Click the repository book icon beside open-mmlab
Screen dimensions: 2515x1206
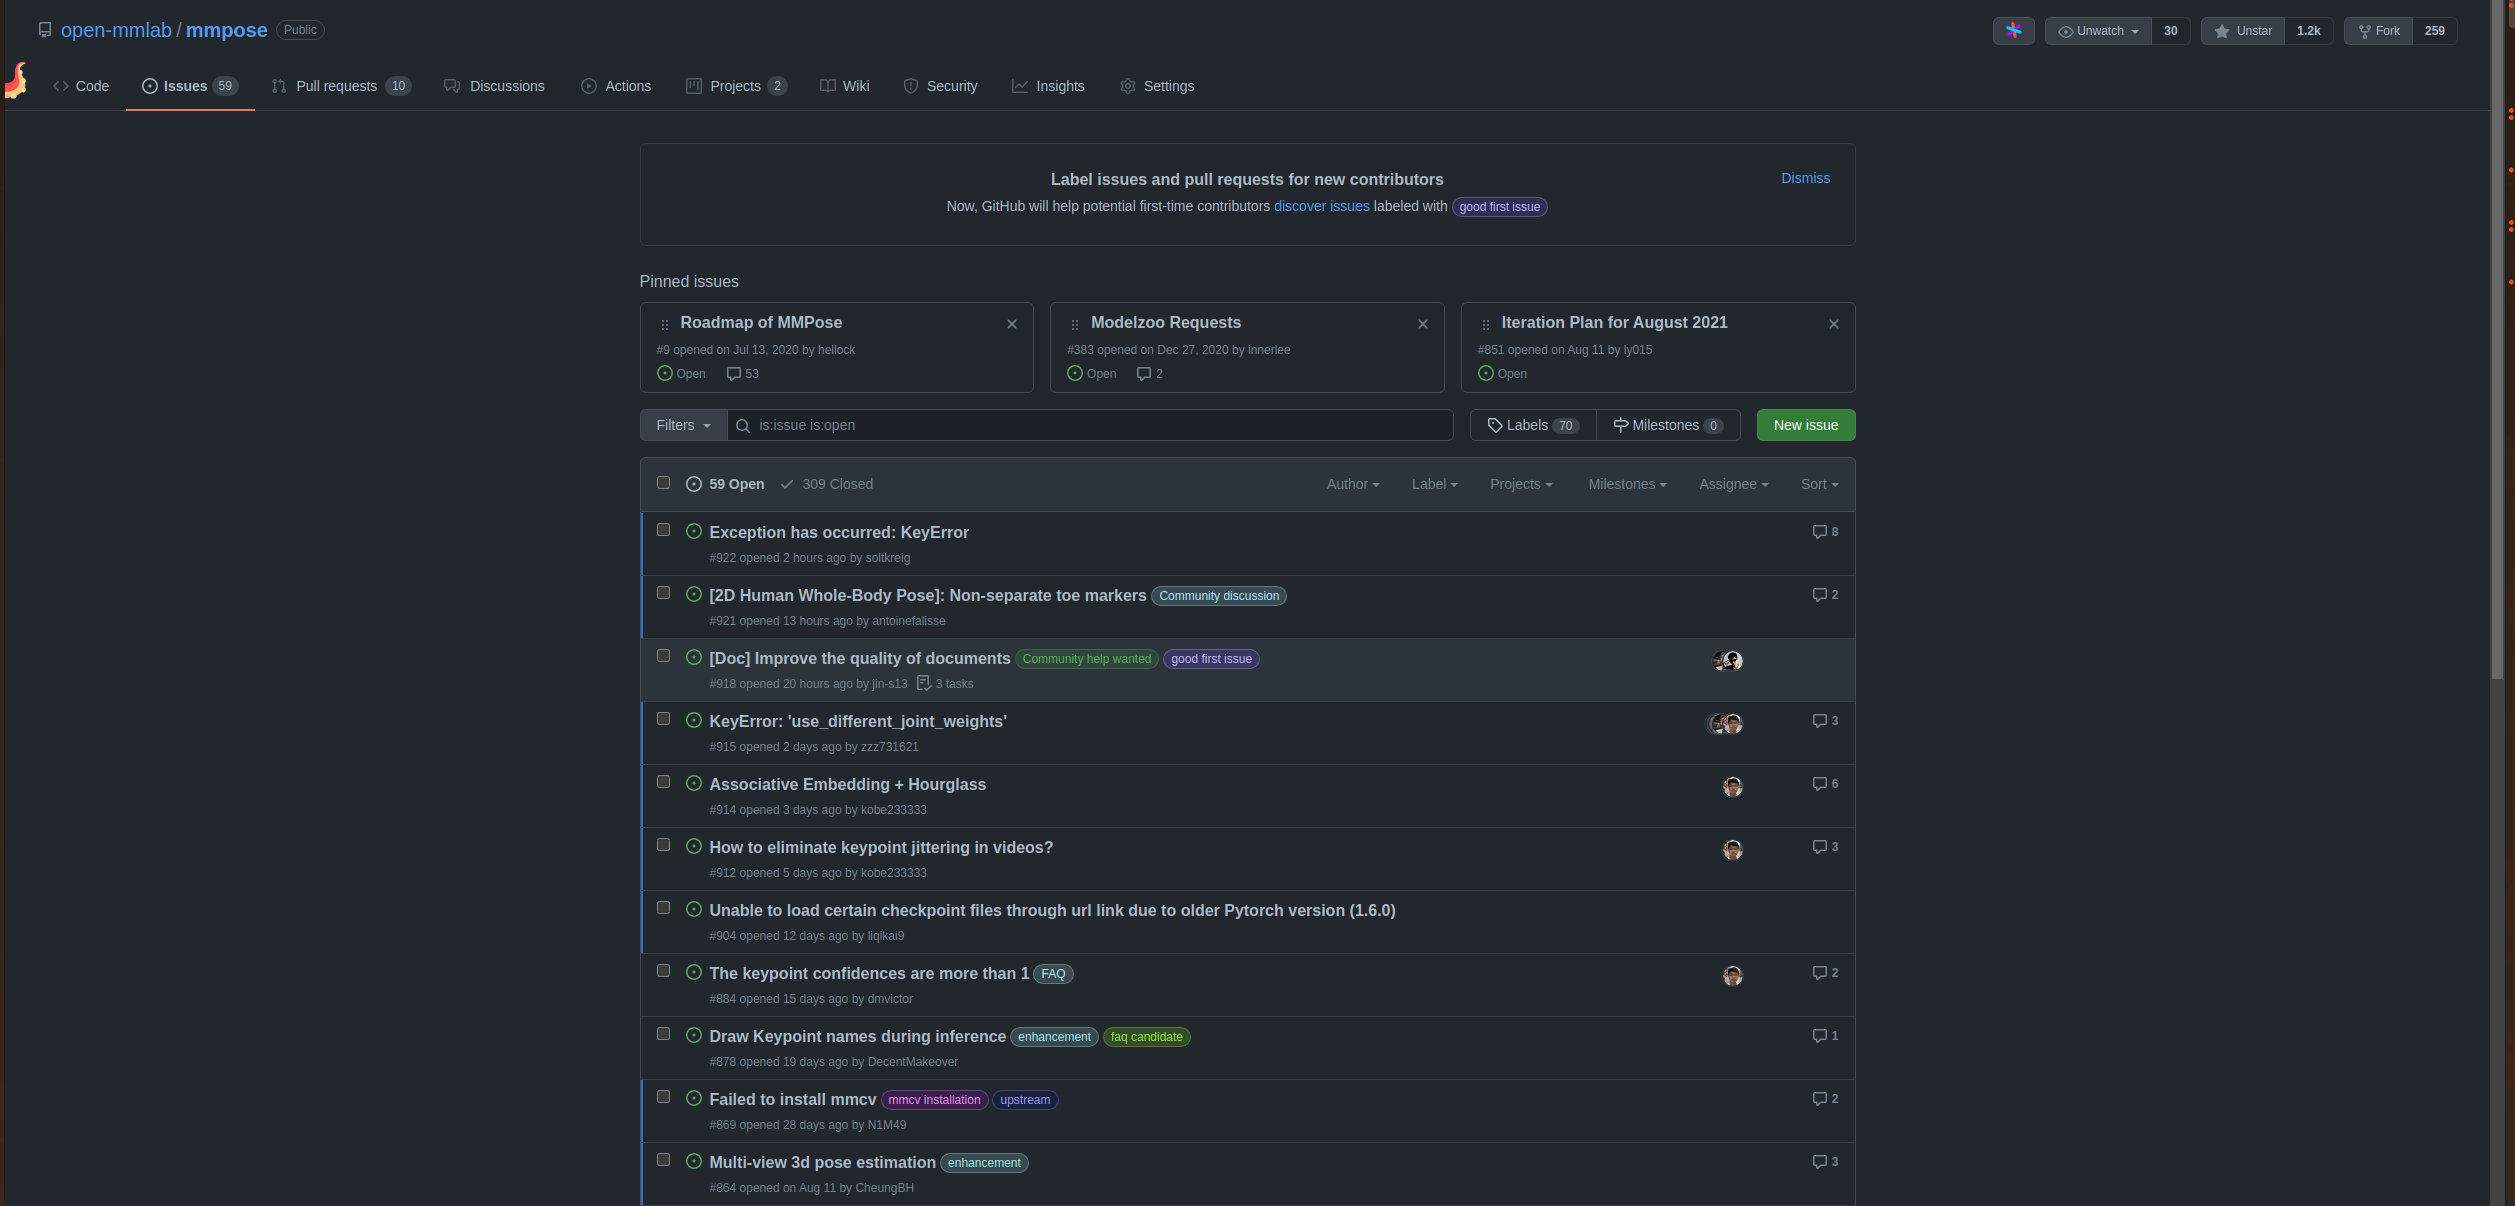tap(45, 29)
